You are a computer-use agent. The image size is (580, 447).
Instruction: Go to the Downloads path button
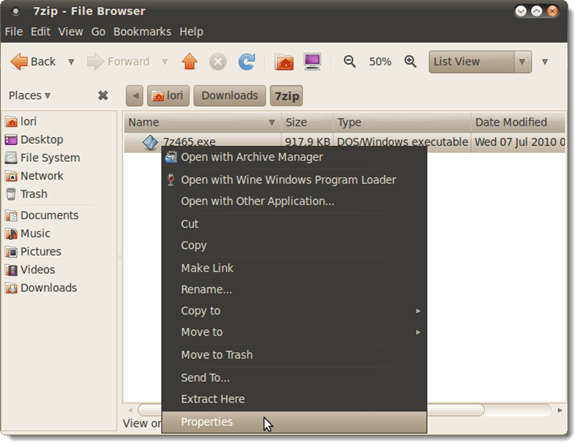[x=230, y=96]
